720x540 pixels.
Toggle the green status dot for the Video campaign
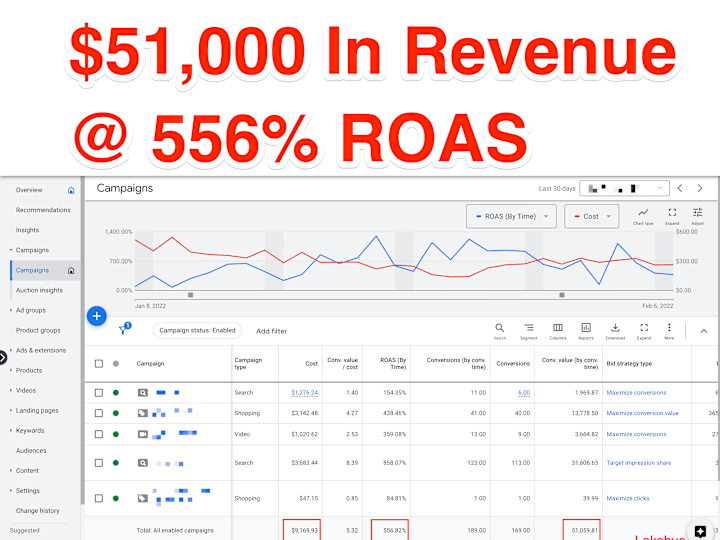pyautogui.click(x=116, y=434)
